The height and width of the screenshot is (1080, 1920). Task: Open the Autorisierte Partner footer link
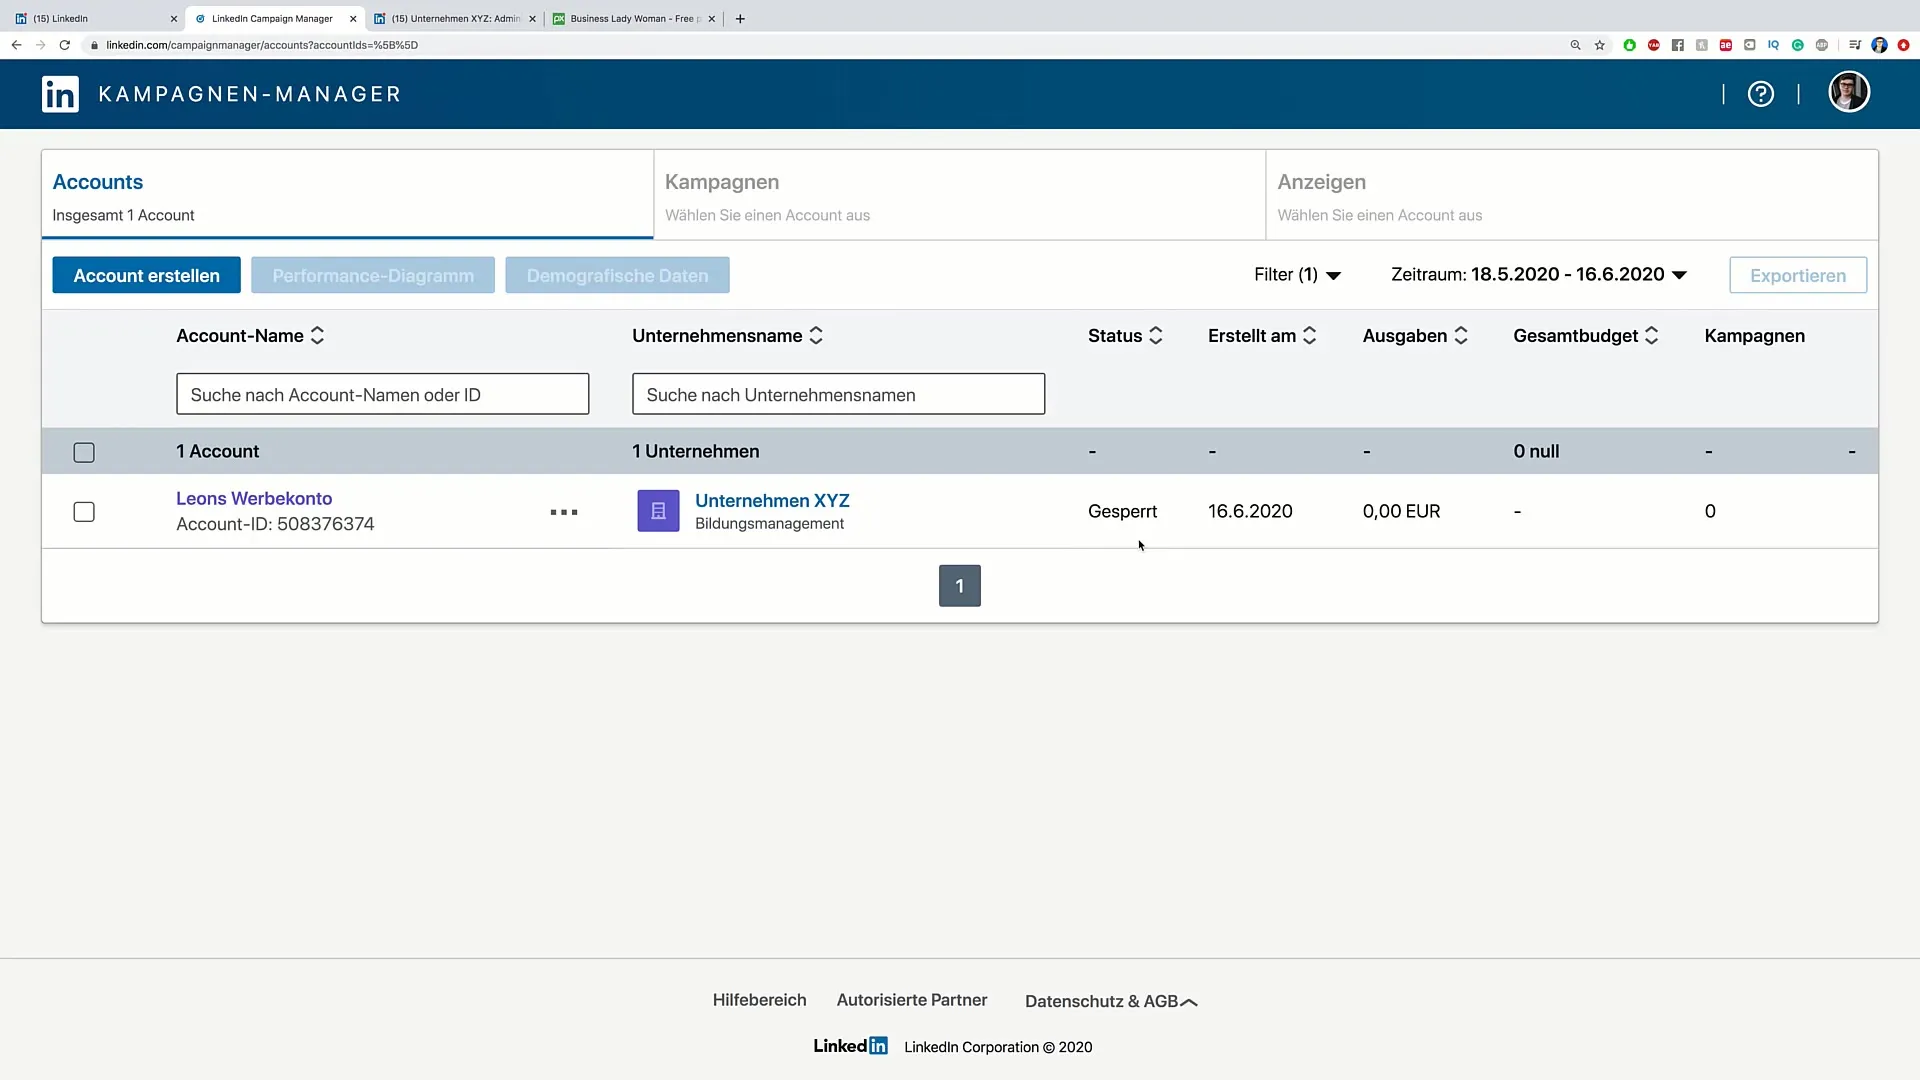point(911,1000)
